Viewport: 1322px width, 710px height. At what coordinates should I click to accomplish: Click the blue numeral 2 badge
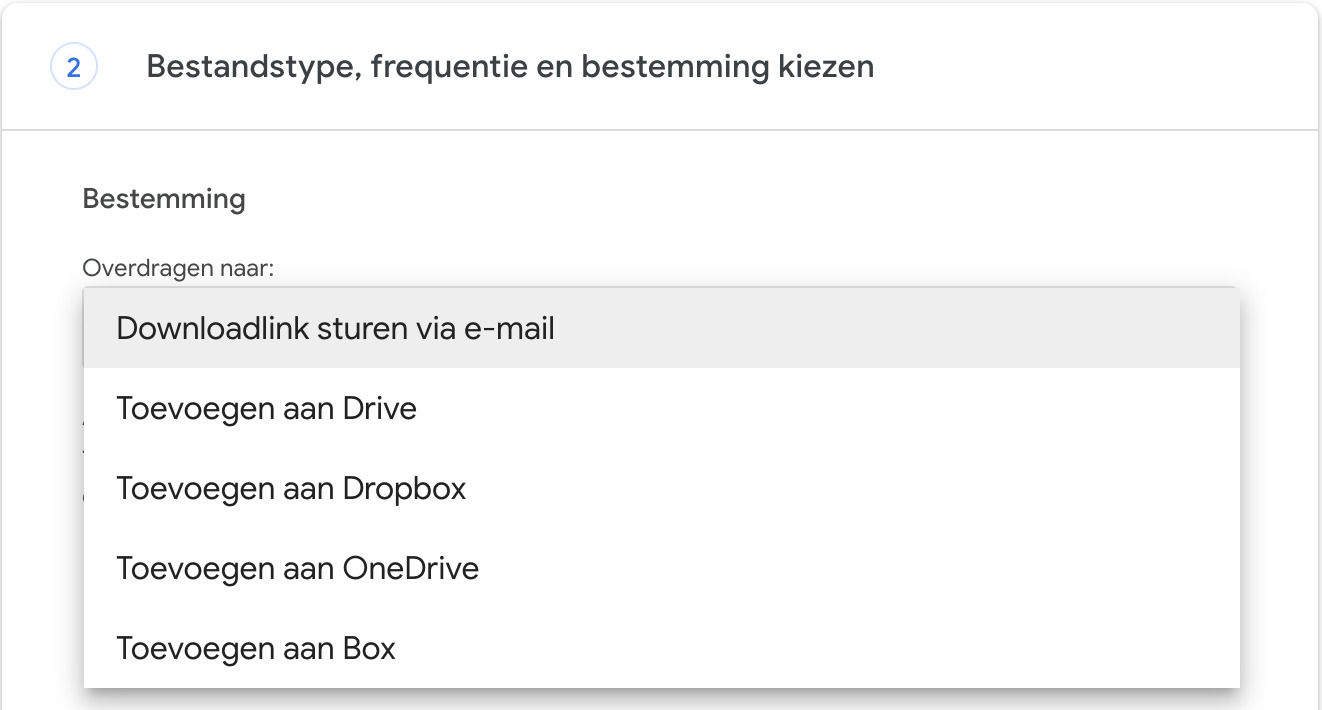(x=73, y=68)
